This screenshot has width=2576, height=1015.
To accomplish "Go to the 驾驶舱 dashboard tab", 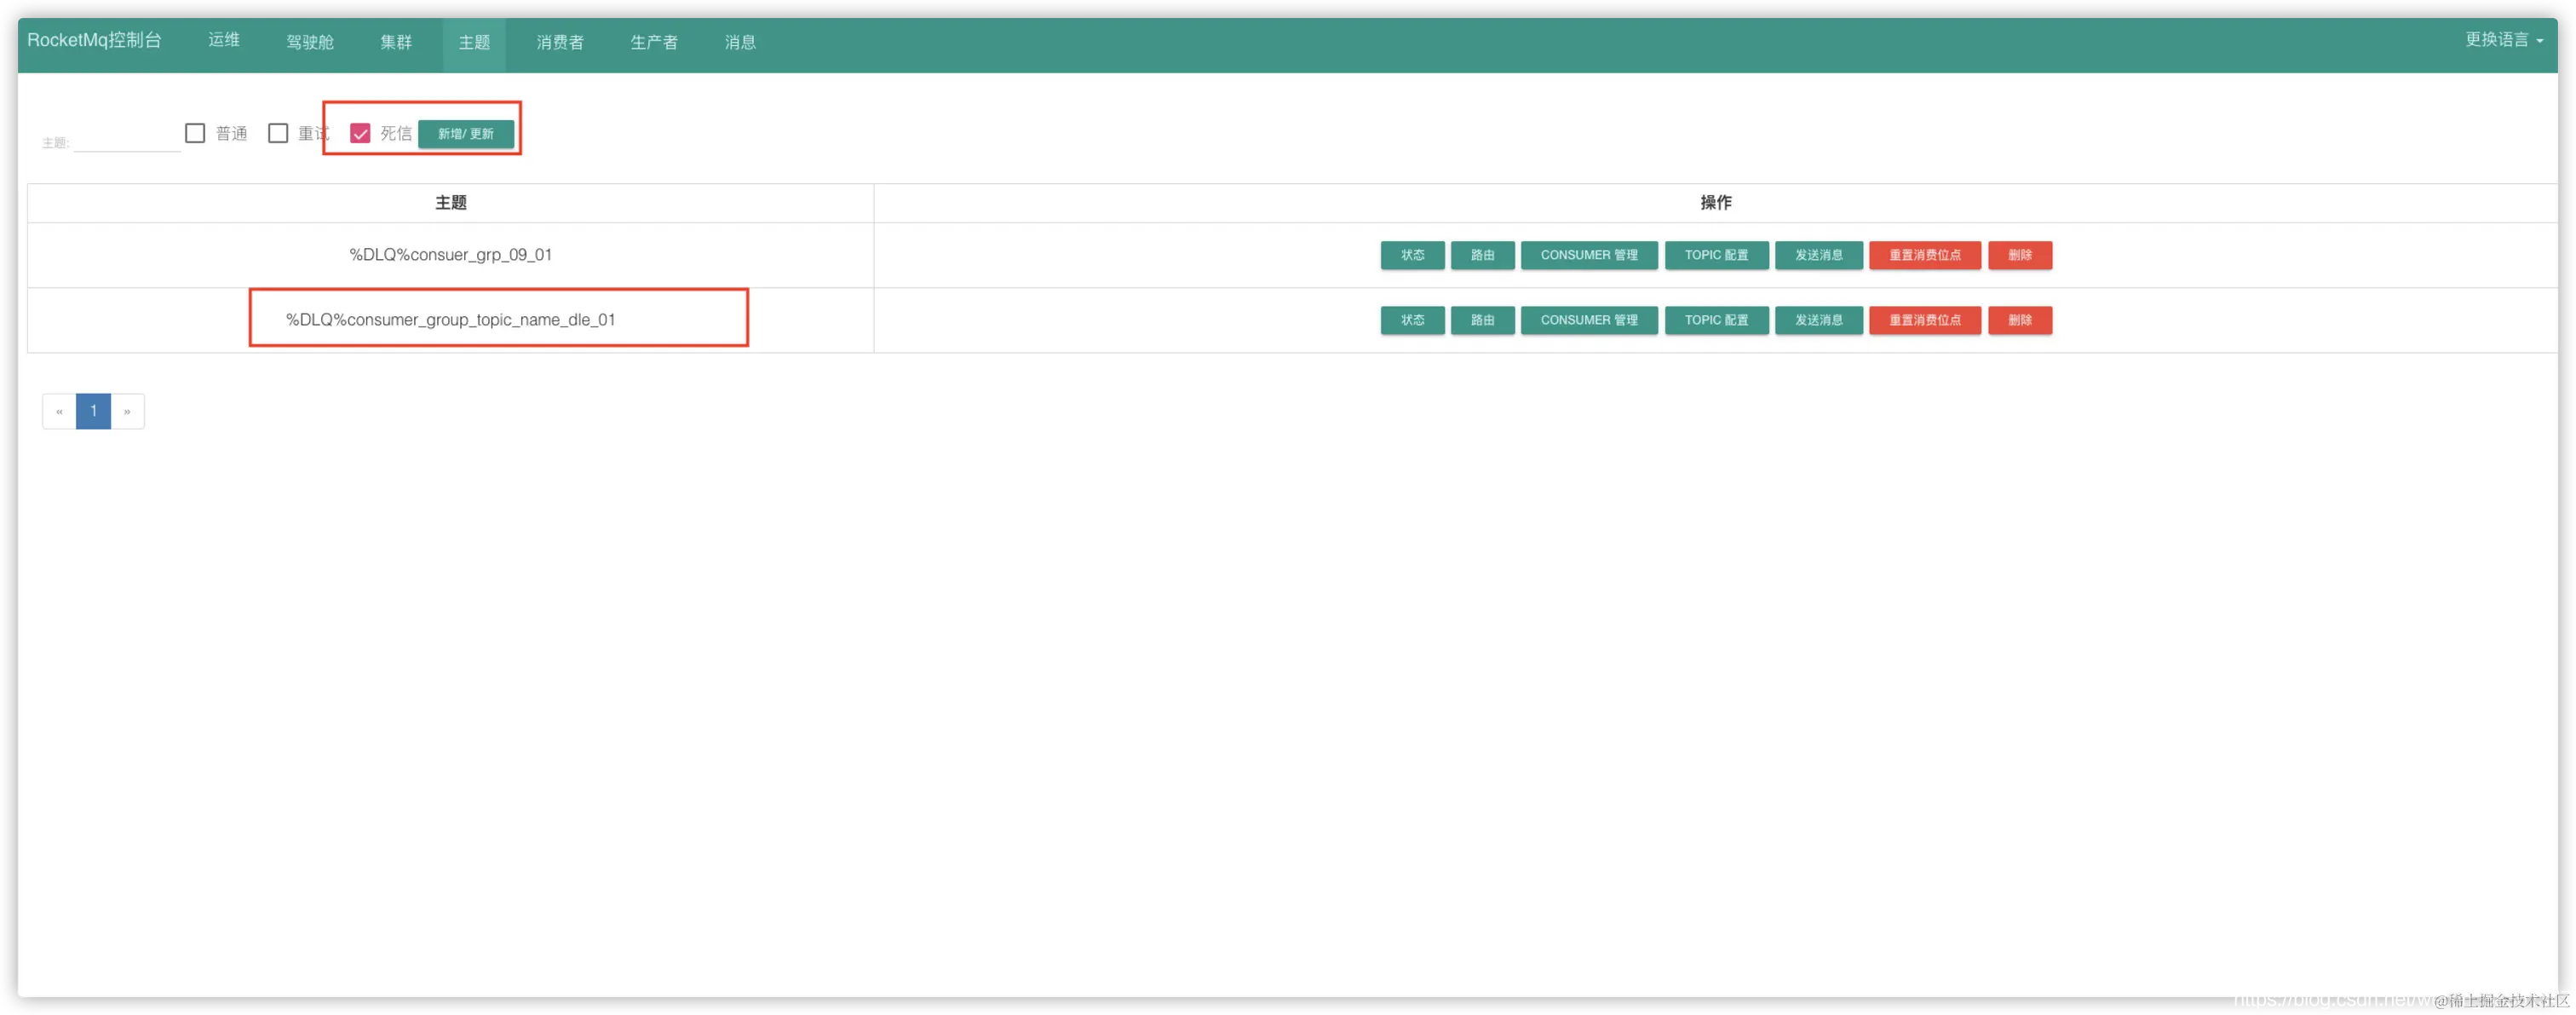I will [x=309, y=42].
